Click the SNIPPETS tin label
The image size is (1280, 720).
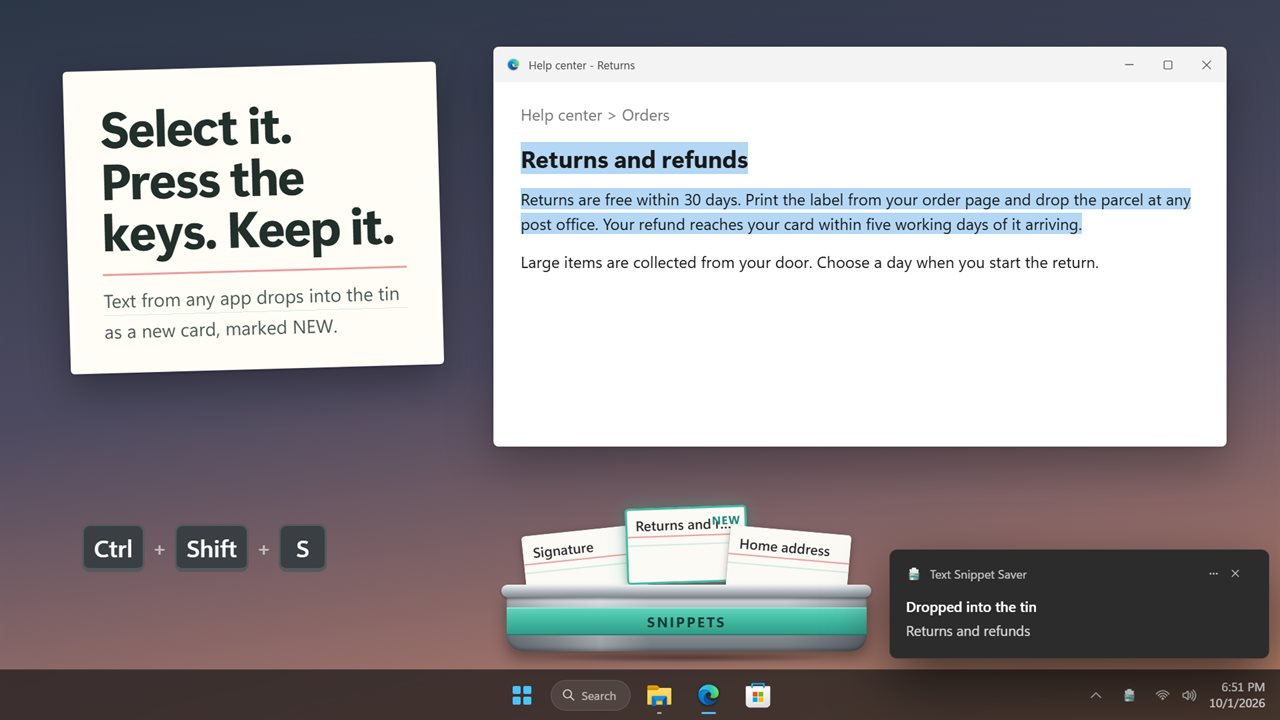click(x=686, y=622)
